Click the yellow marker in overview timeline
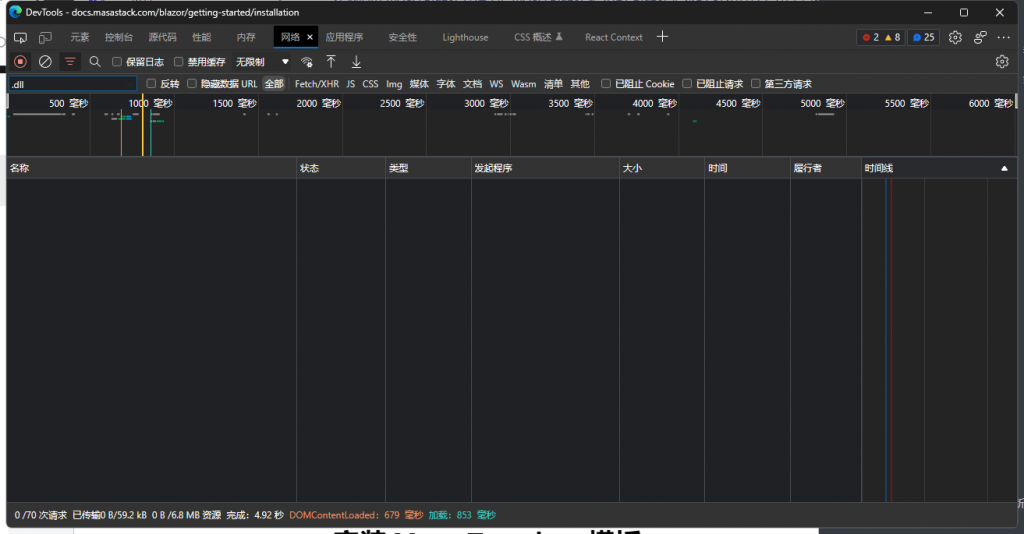This screenshot has width=1024, height=534. click(x=142, y=125)
